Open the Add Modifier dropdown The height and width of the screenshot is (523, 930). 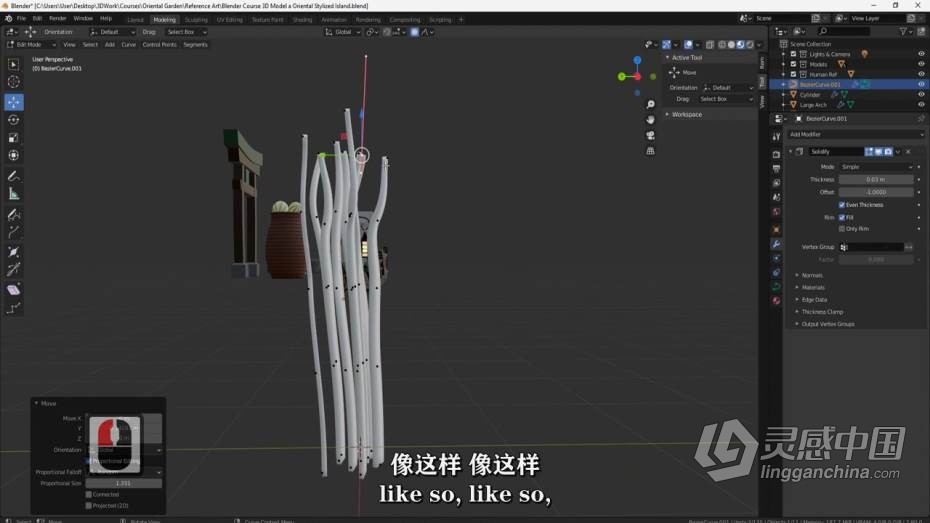point(855,135)
